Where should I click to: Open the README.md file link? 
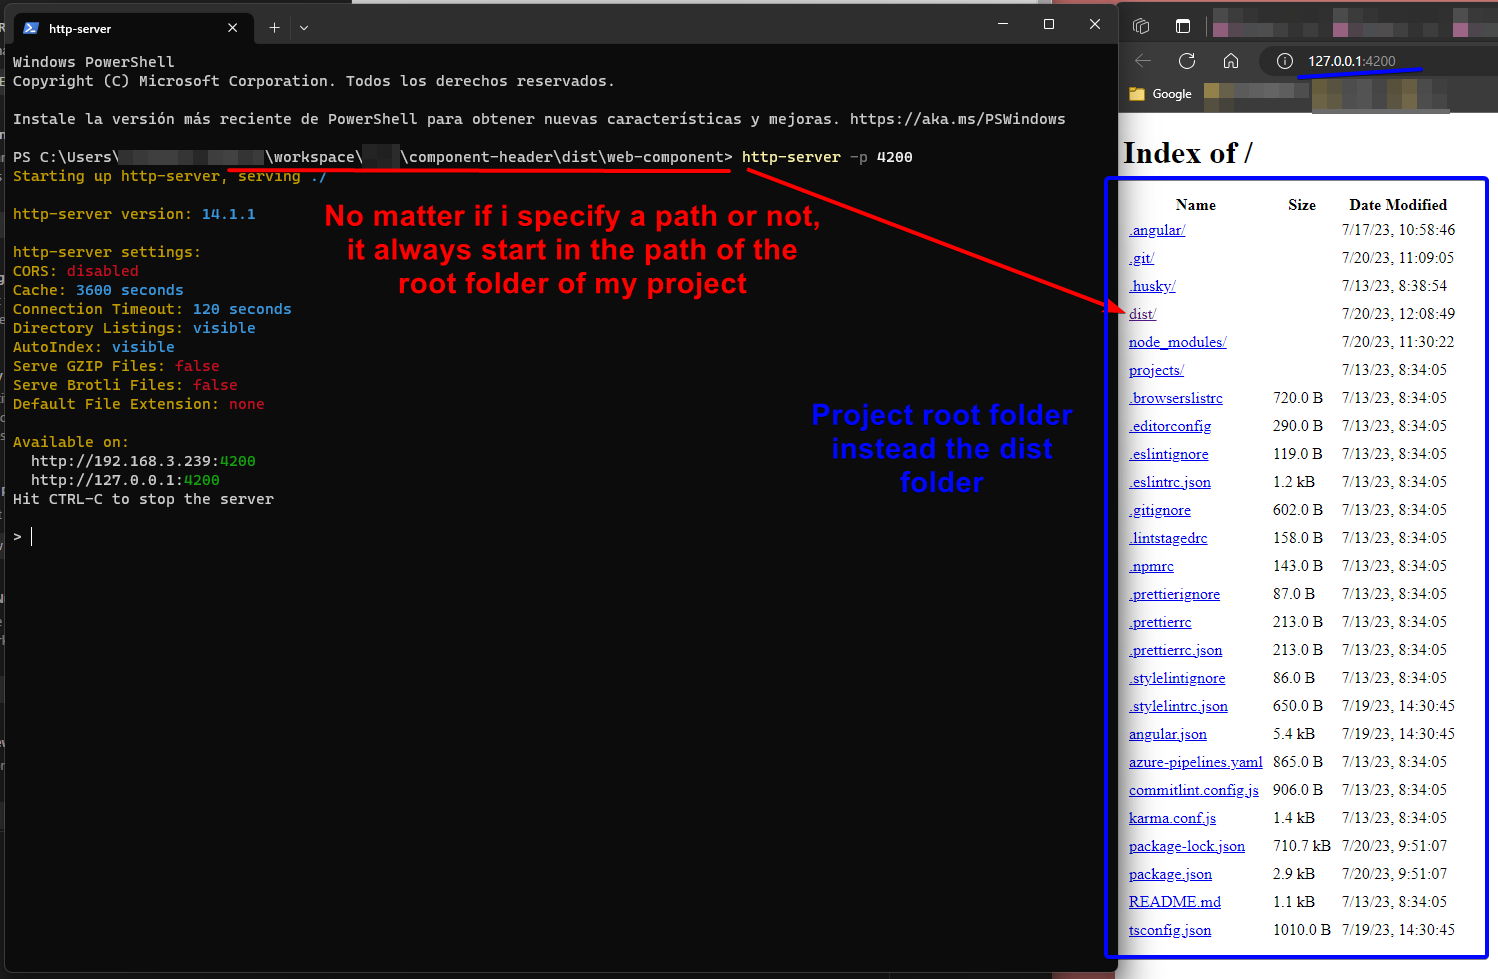[1173, 902]
